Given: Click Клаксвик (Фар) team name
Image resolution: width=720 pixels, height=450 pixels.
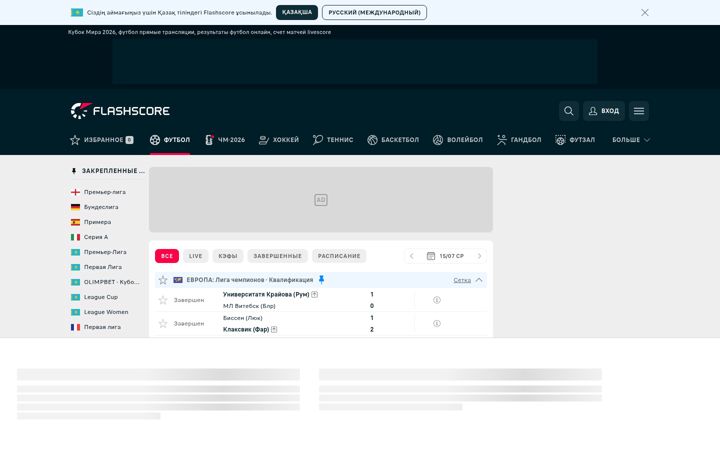Looking at the screenshot, I should coord(246,329).
